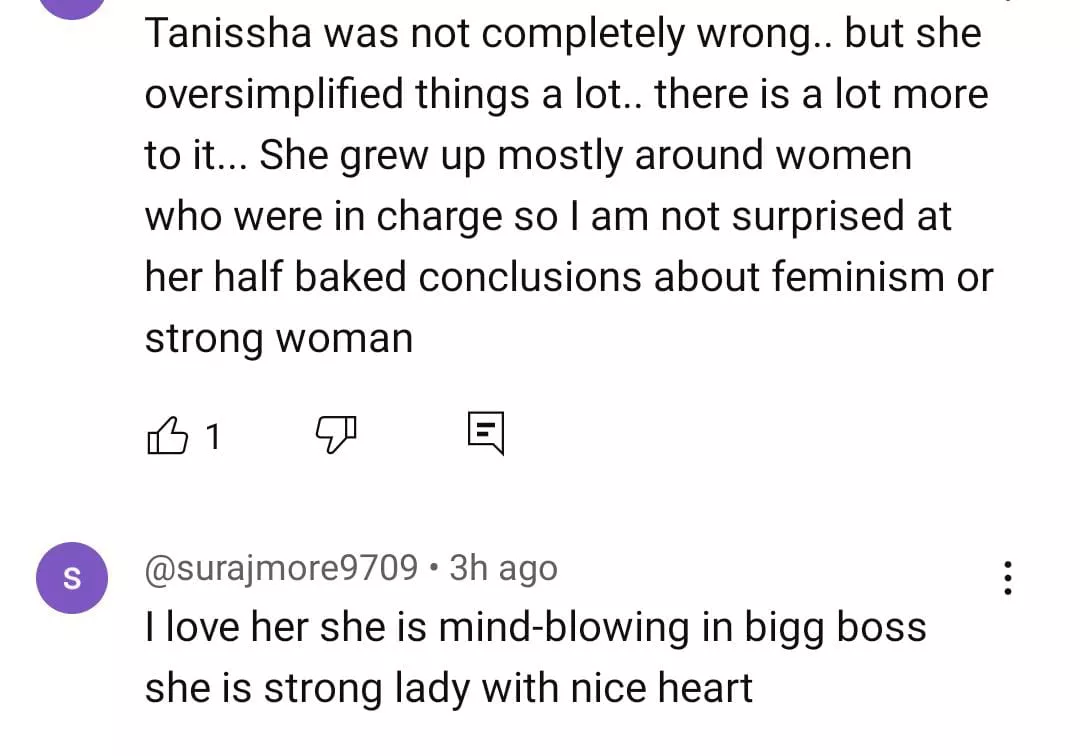This screenshot has height=756, width=1080.
Task: Click 'She grew up mostly around women' line
Action: (x=528, y=156)
